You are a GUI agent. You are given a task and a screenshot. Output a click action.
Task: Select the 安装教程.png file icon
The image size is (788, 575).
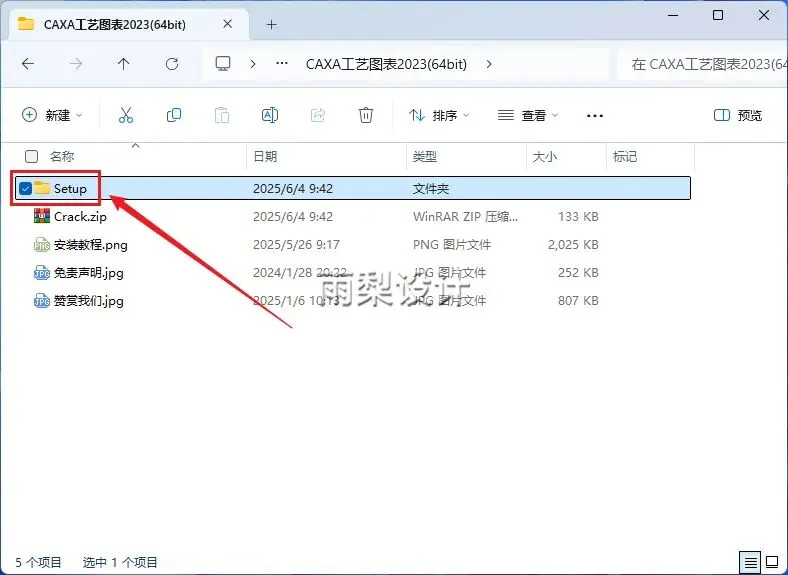coord(42,245)
